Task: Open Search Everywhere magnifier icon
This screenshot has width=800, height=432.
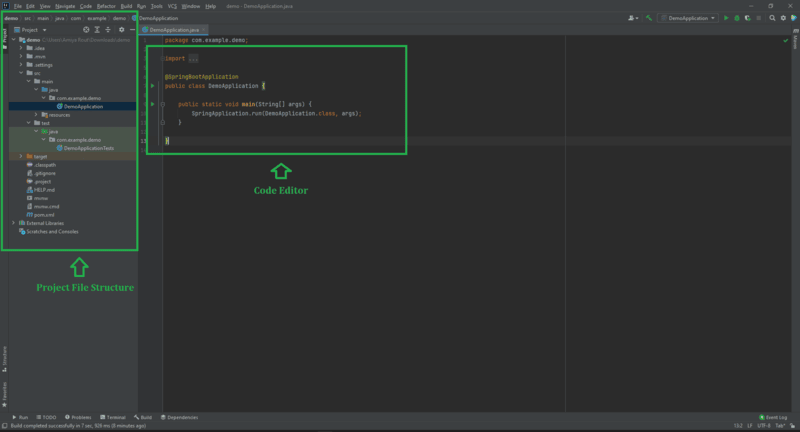Action: click(772, 18)
